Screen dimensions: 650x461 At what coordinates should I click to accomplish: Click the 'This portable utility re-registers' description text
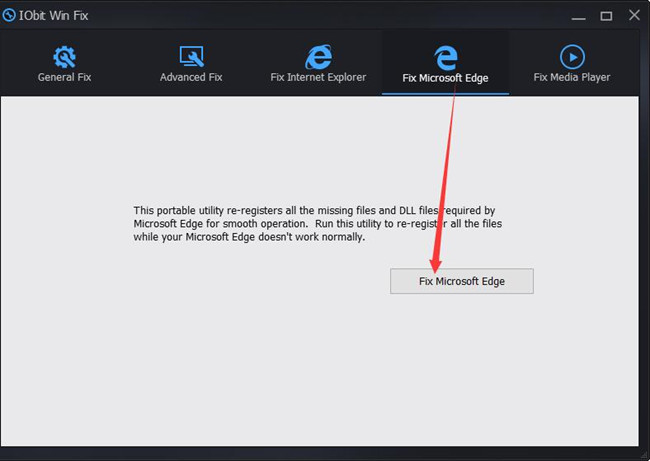(318, 224)
